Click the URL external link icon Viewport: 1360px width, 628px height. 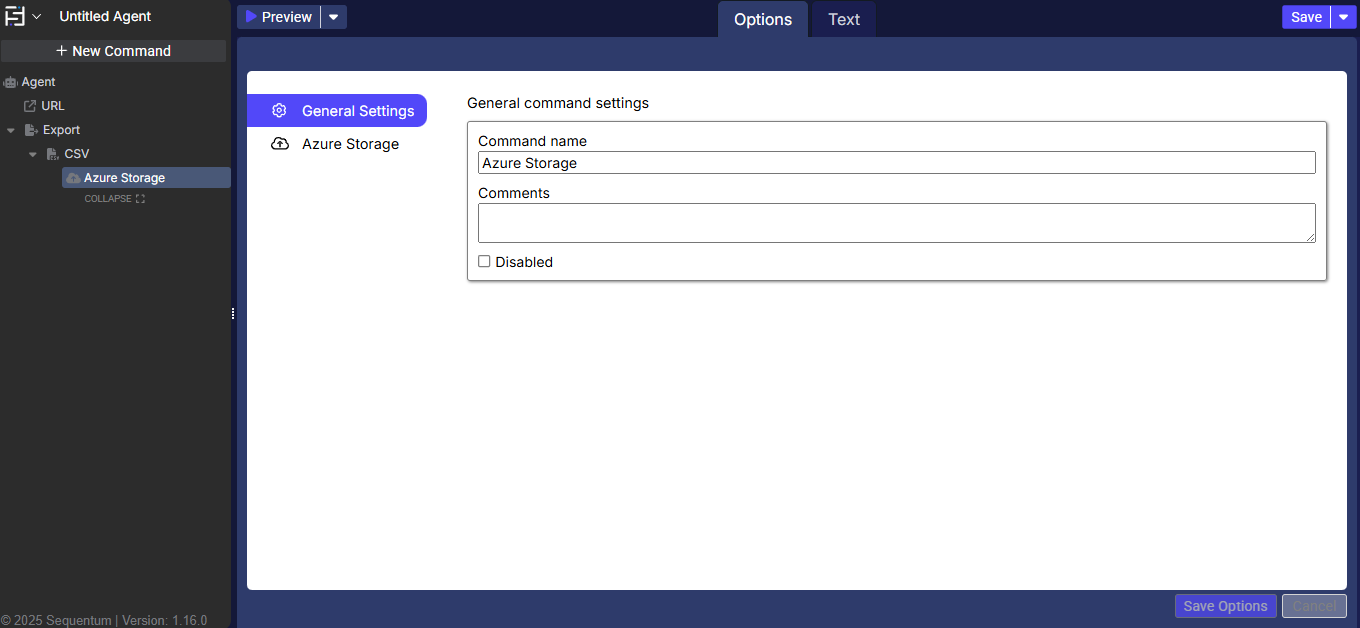pos(30,106)
